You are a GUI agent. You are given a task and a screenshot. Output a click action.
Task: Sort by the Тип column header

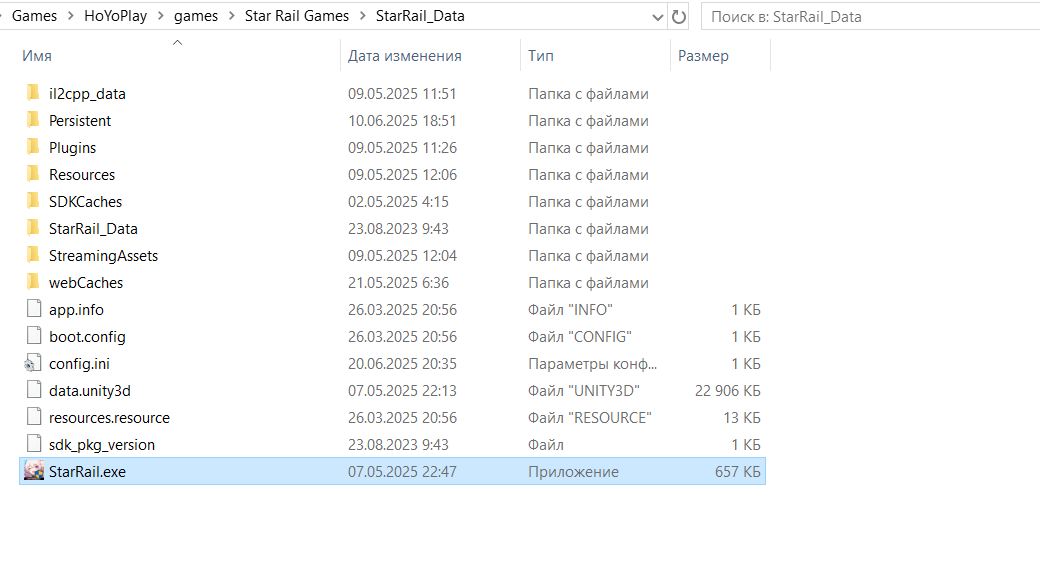click(541, 56)
